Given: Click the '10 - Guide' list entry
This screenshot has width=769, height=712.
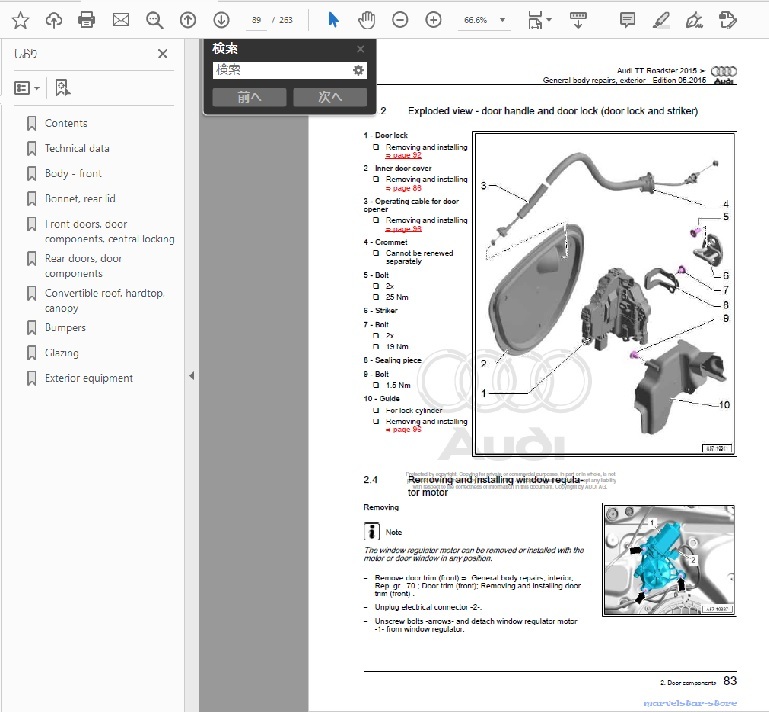Looking at the screenshot, I should click(382, 399).
